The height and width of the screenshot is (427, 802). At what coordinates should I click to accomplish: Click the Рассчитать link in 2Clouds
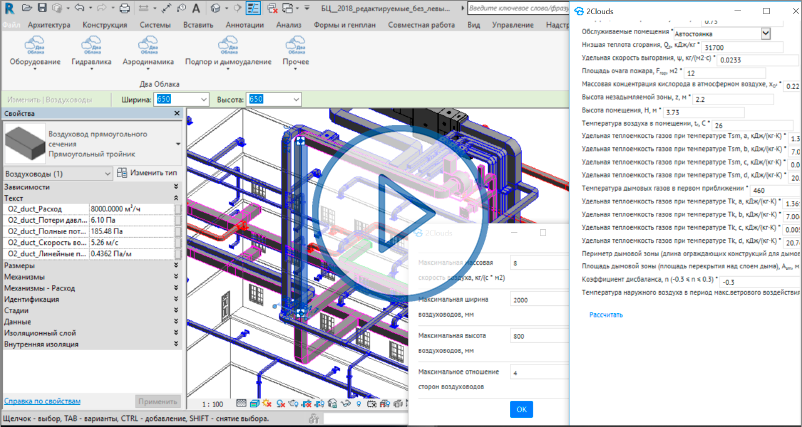(606, 315)
